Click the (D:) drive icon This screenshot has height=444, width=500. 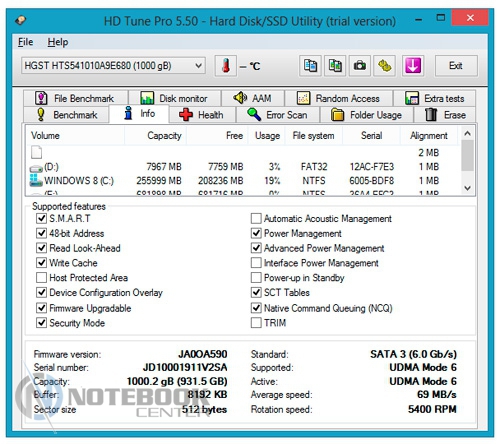click(36, 168)
